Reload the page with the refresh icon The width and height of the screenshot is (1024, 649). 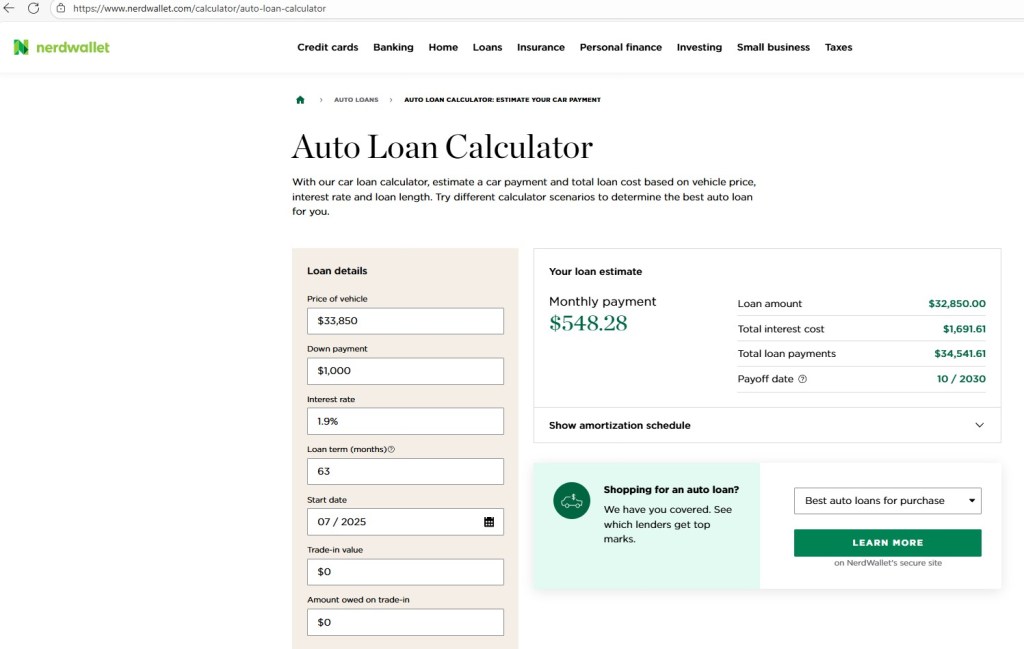click(33, 10)
